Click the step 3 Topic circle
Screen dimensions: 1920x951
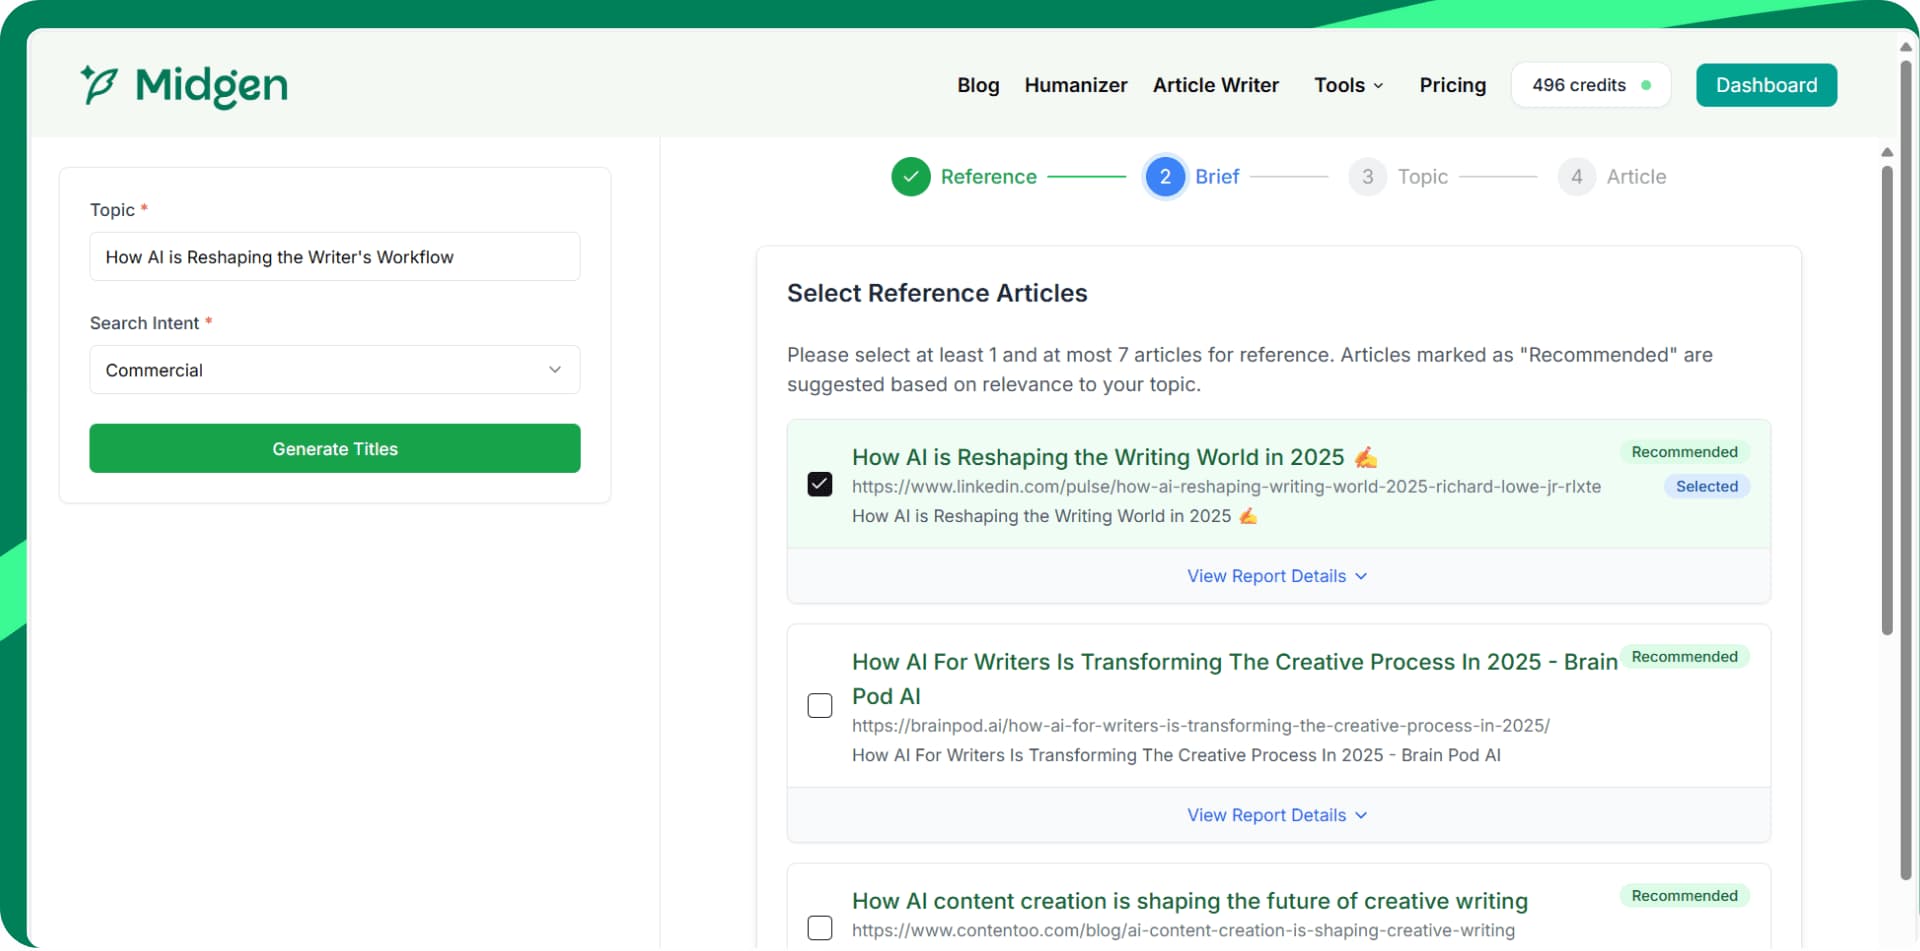click(x=1366, y=177)
